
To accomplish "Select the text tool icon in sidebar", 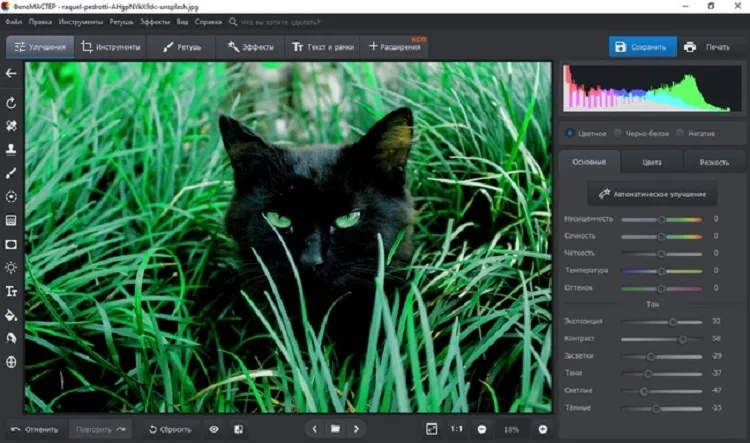I will pyautogui.click(x=11, y=291).
